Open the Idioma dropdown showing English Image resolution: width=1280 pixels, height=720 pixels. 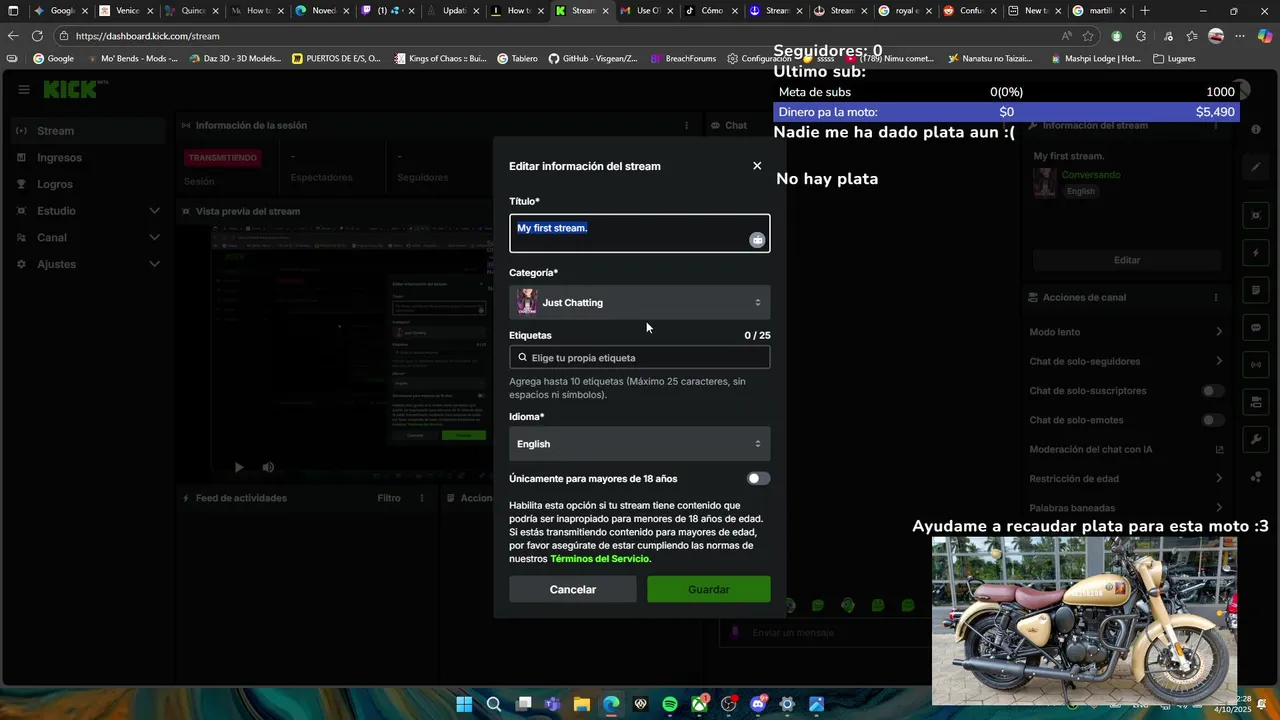640,444
